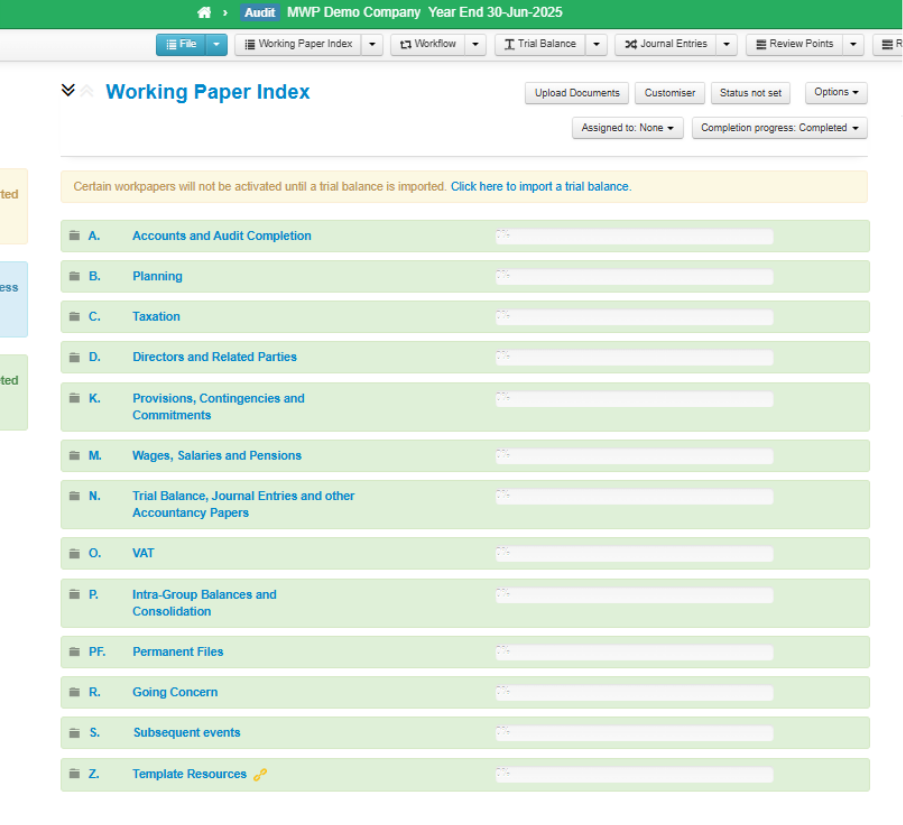Open the Options dropdown
903x825 pixels.
(836, 93)
